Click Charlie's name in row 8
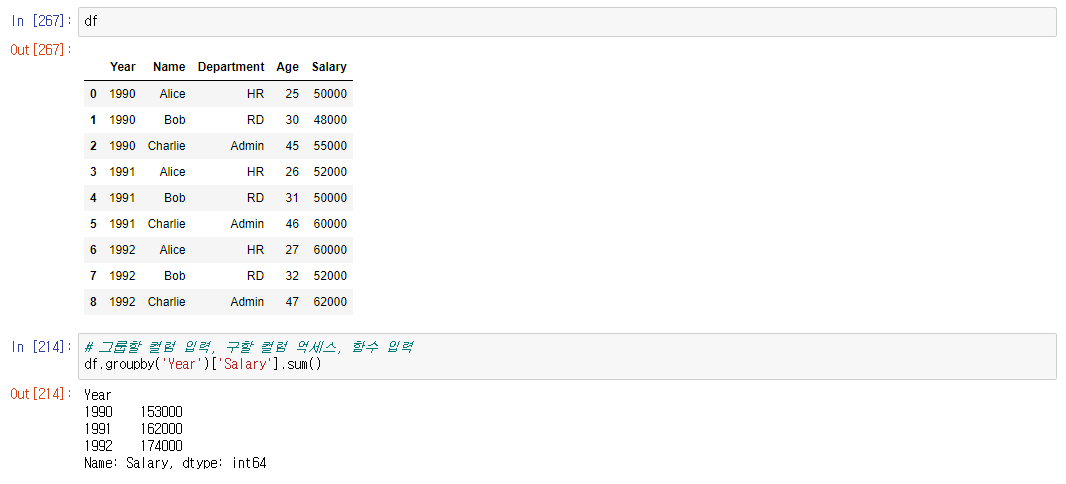1066x484 pixels. click(167, 302)
